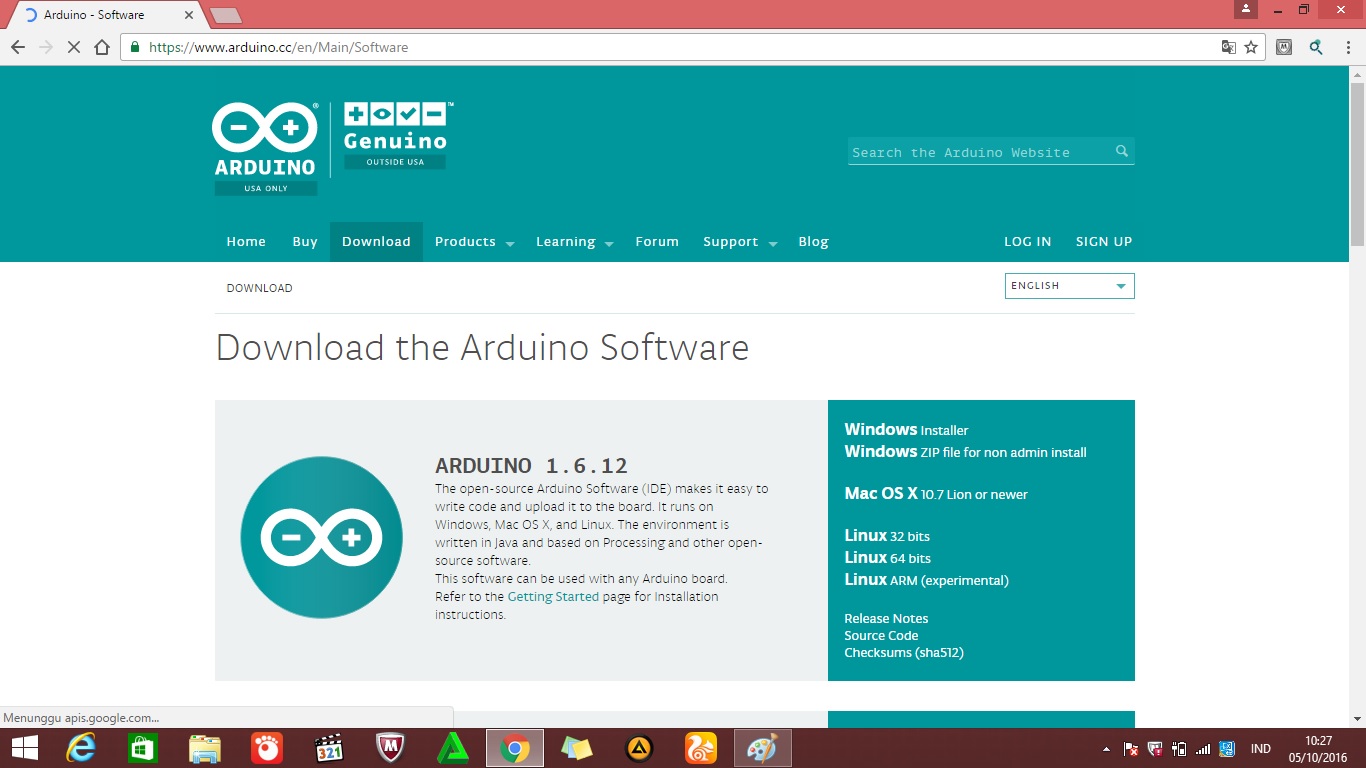Click inside the Search the Arduino Website field
The image size is (1366, 768).
[975, 151]
